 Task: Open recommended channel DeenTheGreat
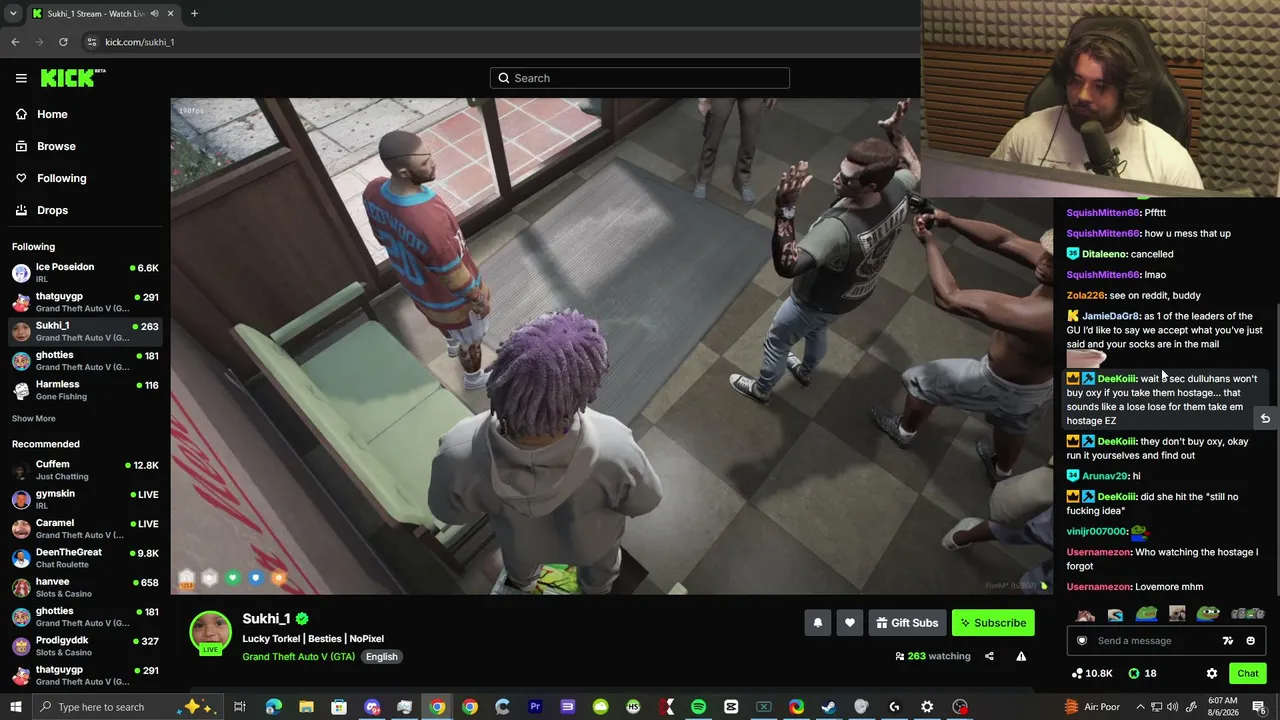tap(85, 558)
